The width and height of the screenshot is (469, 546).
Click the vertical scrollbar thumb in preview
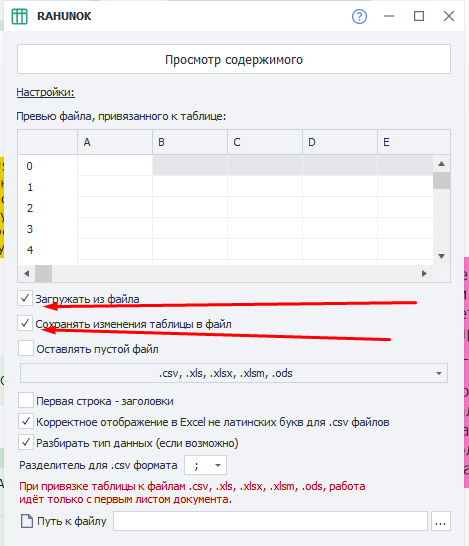coord(441,181)
